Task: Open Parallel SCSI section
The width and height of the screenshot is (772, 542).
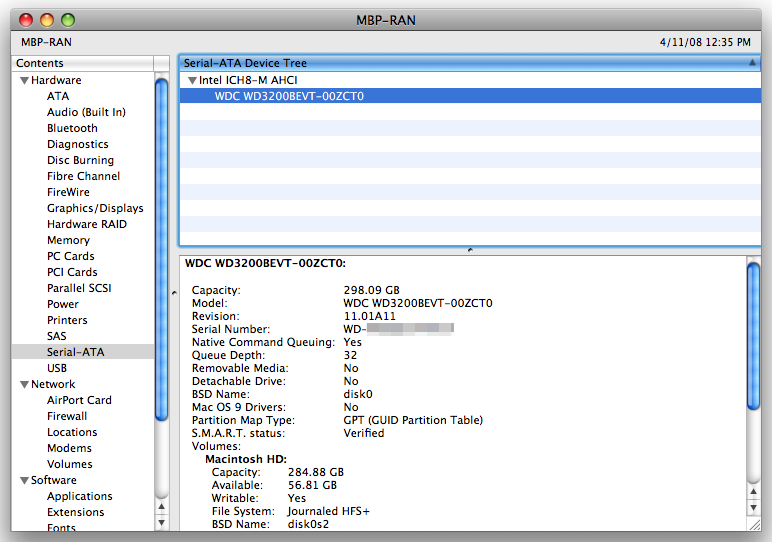Action: pyautogui.click(x=79, y=288)
